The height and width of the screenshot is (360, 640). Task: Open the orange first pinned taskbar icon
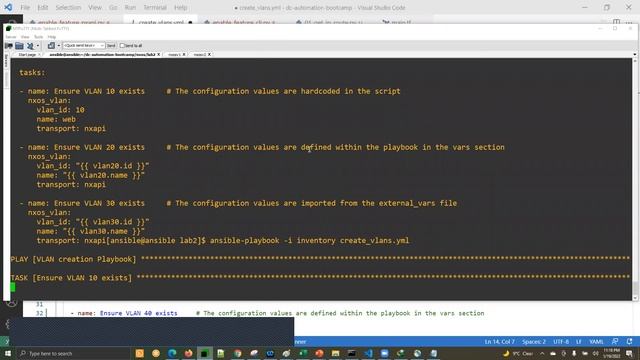[x=139, y=353]
